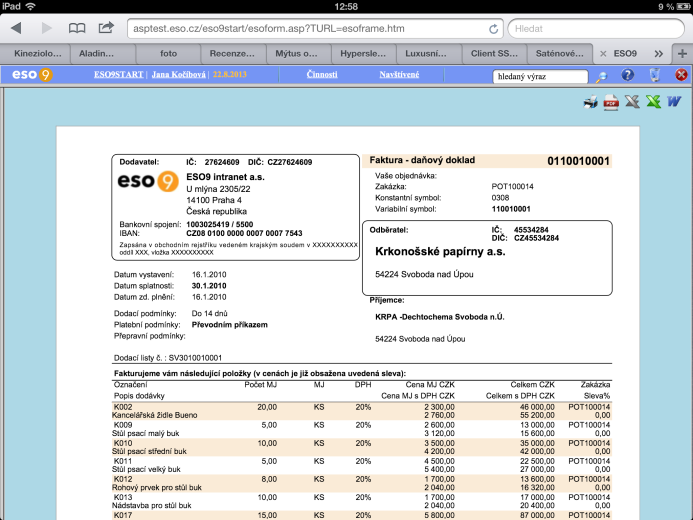Image resolution: width=693 pixels, height=520 pixels.
Task: Click total 55 200,00 for K002
Action: point(537,415)
